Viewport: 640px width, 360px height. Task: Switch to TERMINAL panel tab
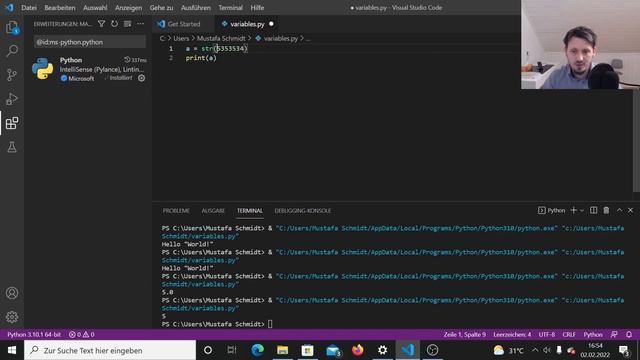tap(249, 211)
